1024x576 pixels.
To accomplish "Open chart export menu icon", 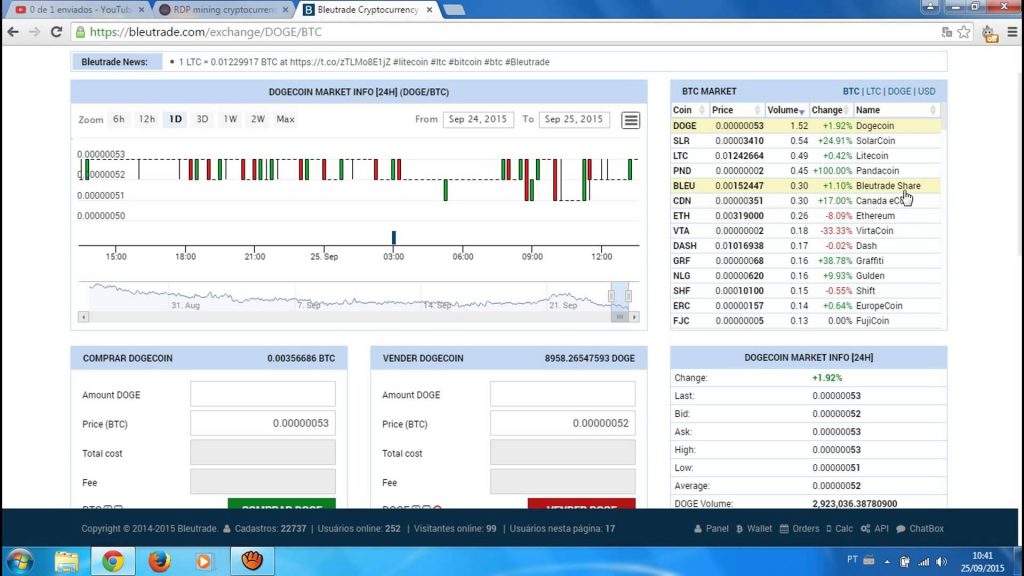I will (630, 120).
